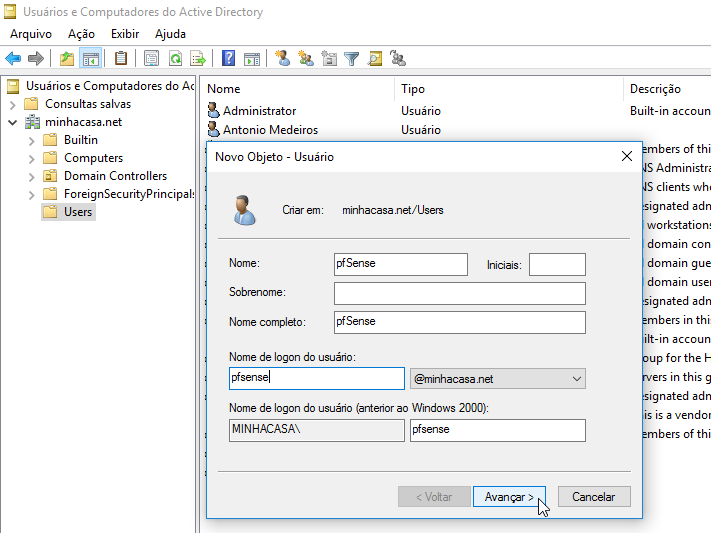This screenshot has height=533, width=711.
Task: Click the clipboard paste toolbar icon
Action: pos(121,59)
